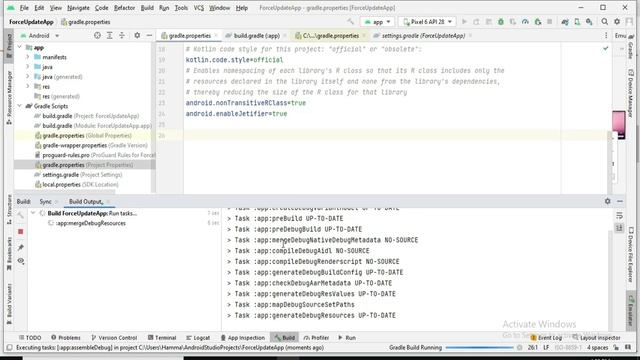
Task: Open the app run configuration dropdown
Action: [x=377, y=22]
